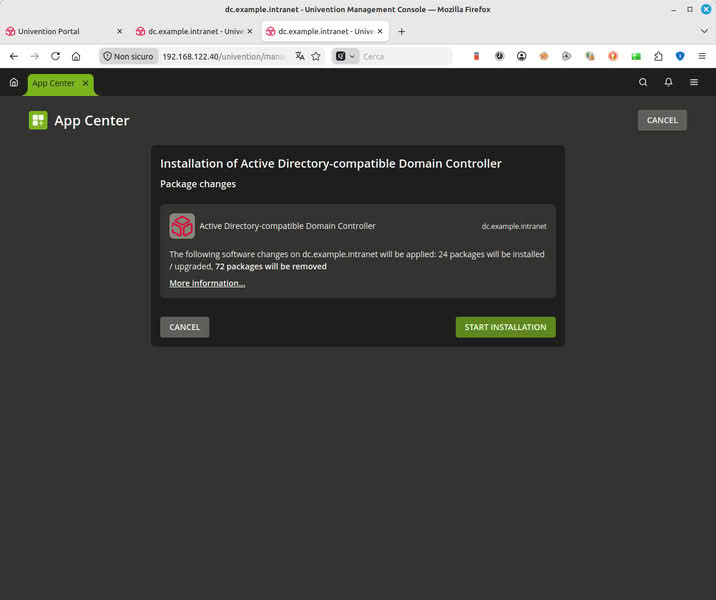716x600 pixels.
Task: Open the UMC hamburger menu
Action: click(x=694, y=82)
